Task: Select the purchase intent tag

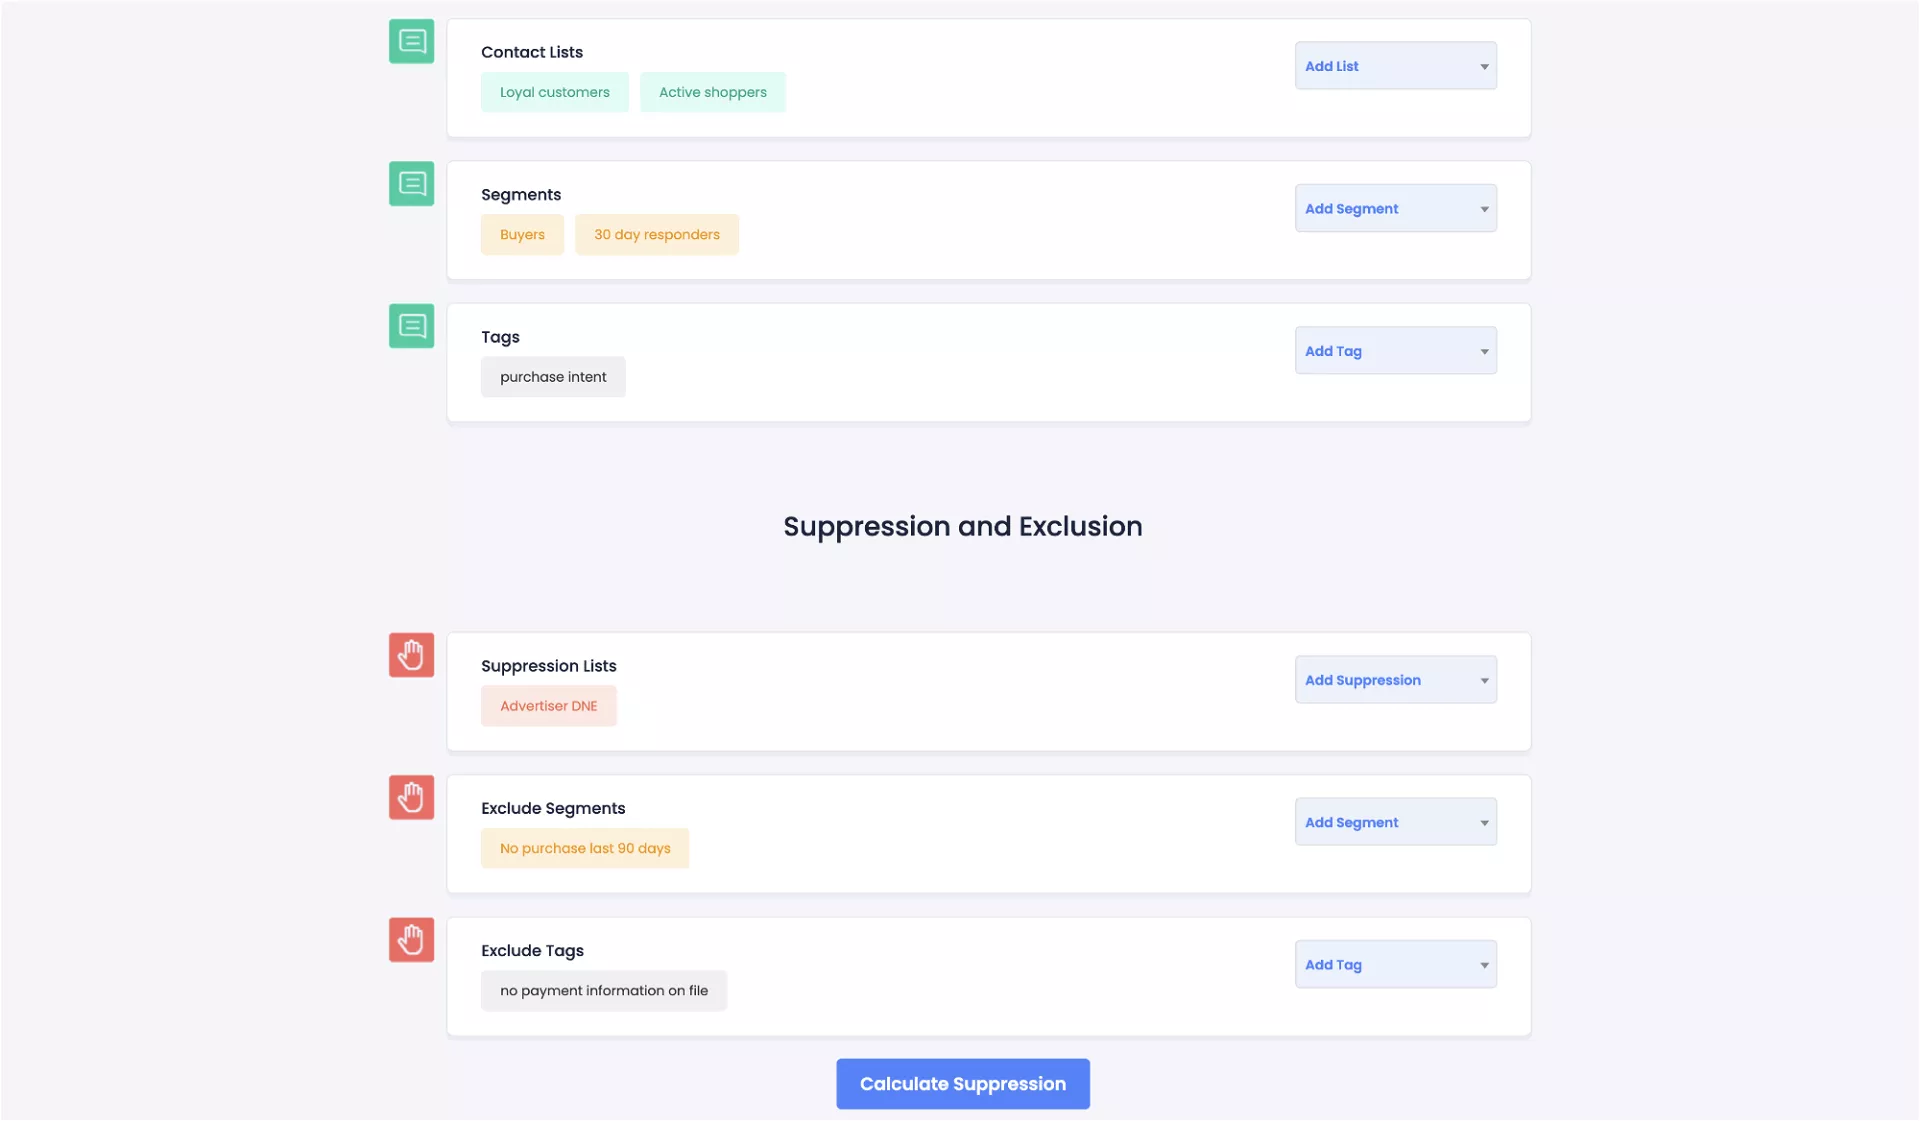Action: click(x=553, y=377)
